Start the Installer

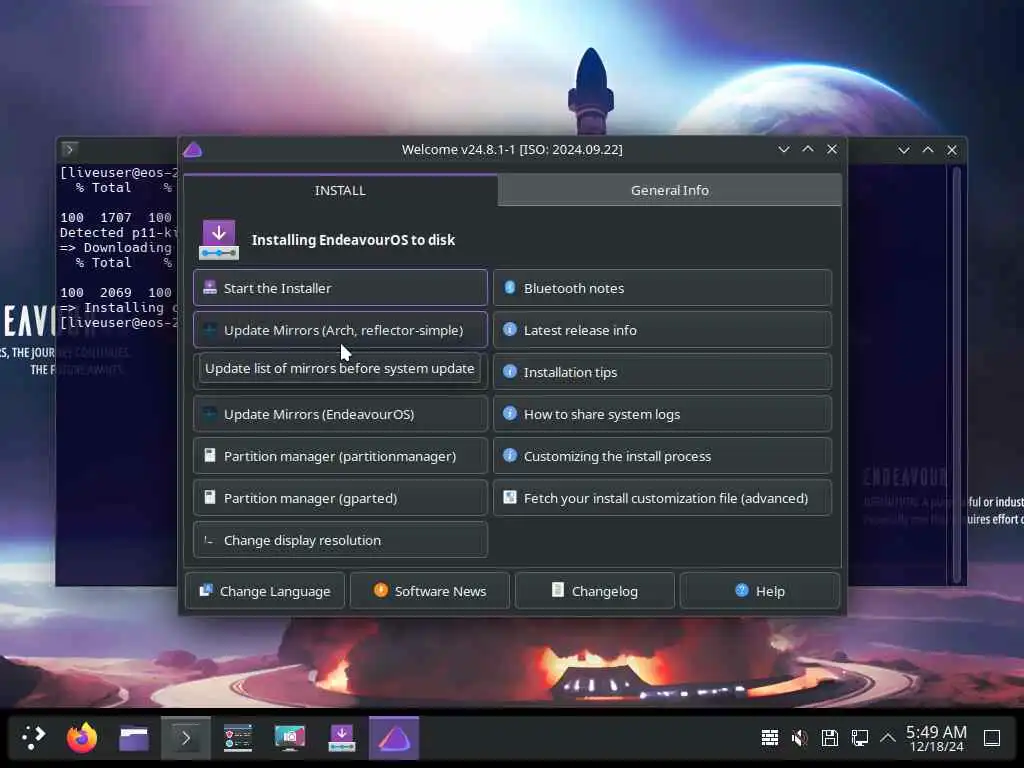pos(340,288)
